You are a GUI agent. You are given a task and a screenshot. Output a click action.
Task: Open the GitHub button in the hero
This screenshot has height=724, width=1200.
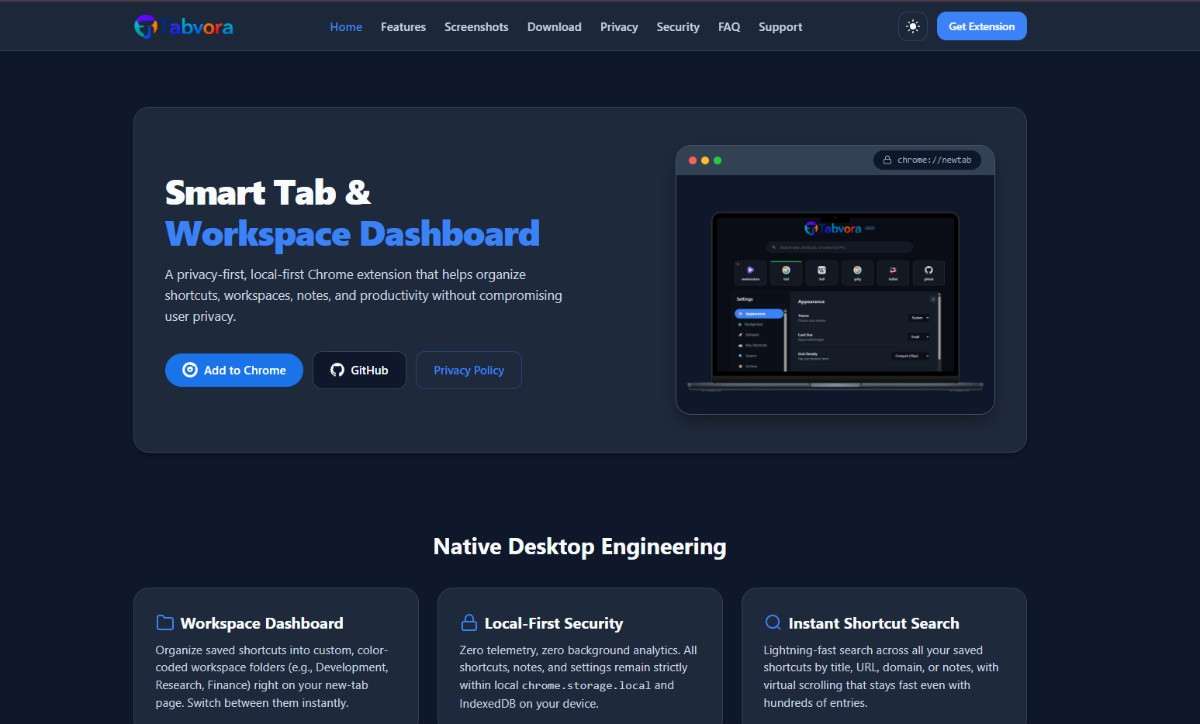click(x=359, y=370)
